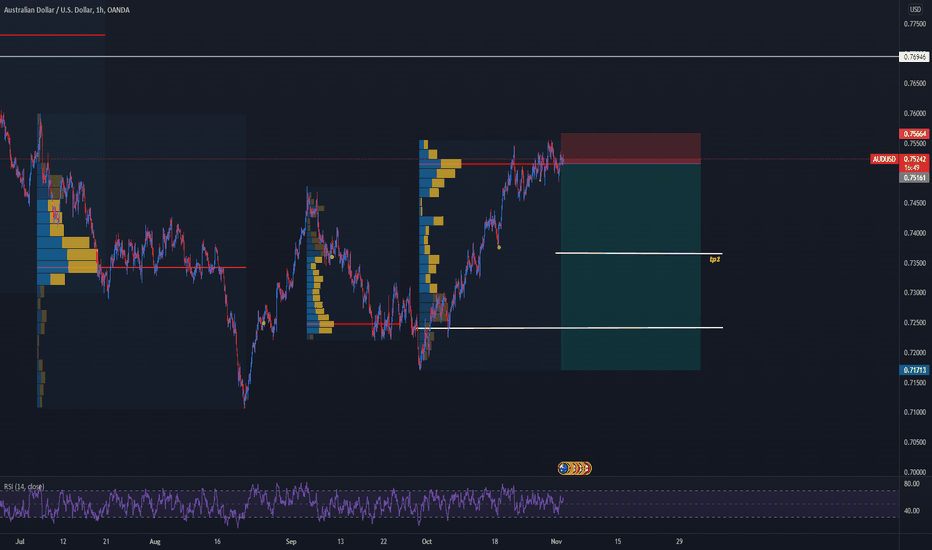
Task: Click the 0.70000 price axis label
Action: click(914, 472)
